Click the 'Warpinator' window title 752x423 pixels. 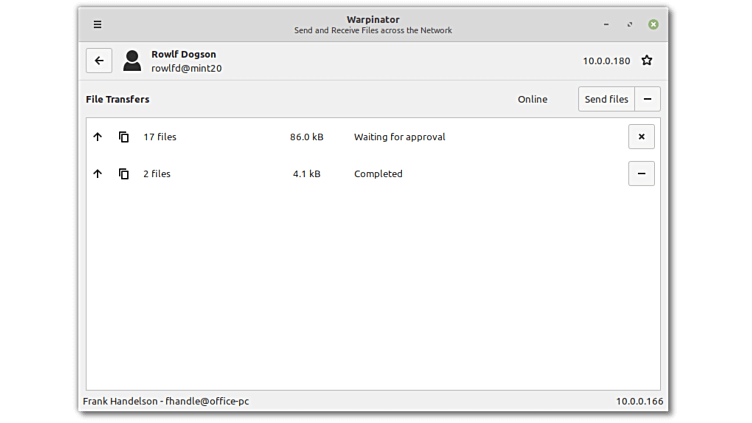pos(373,19)
